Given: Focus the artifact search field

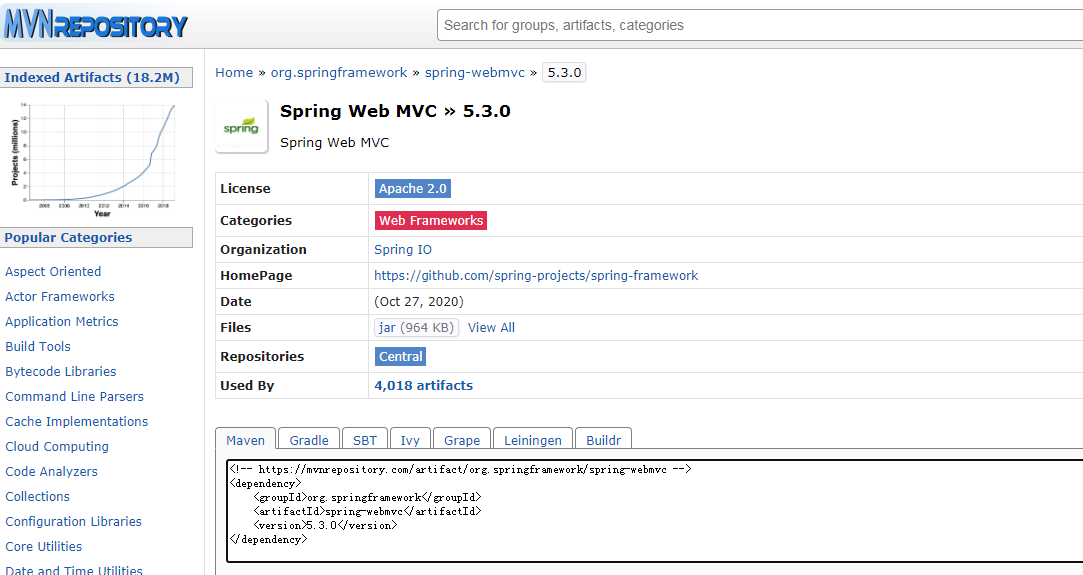Looking at the screenshot, I should [x=760, y=25].
